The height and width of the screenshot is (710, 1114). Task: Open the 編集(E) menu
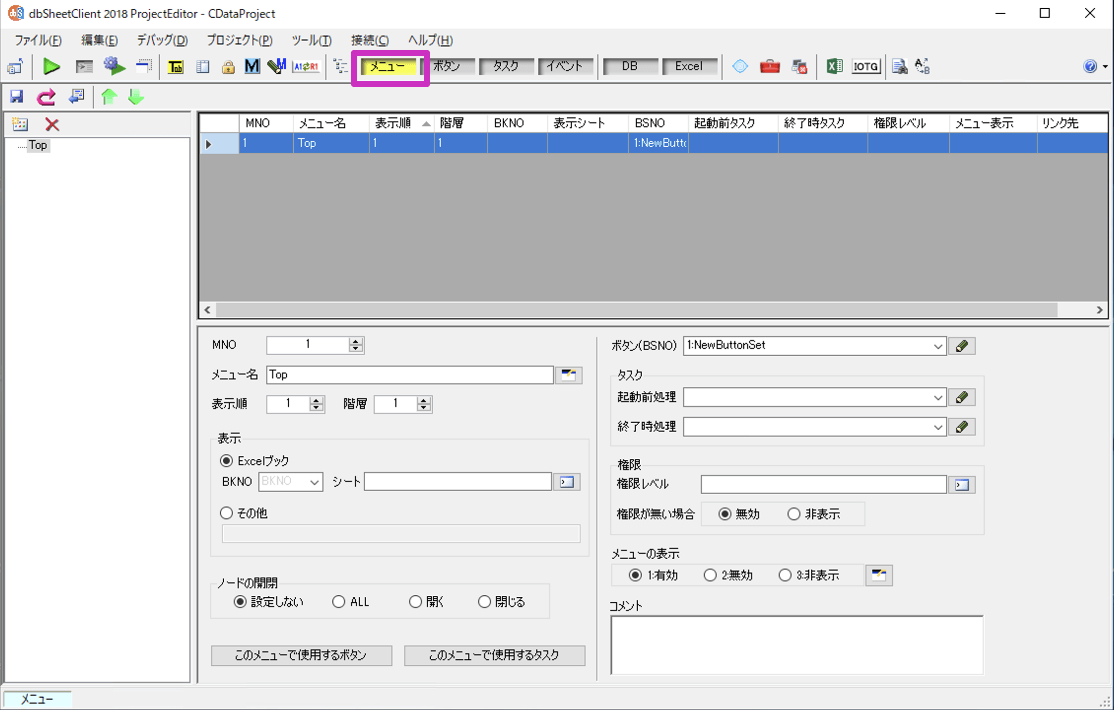[x=99, y=41]
